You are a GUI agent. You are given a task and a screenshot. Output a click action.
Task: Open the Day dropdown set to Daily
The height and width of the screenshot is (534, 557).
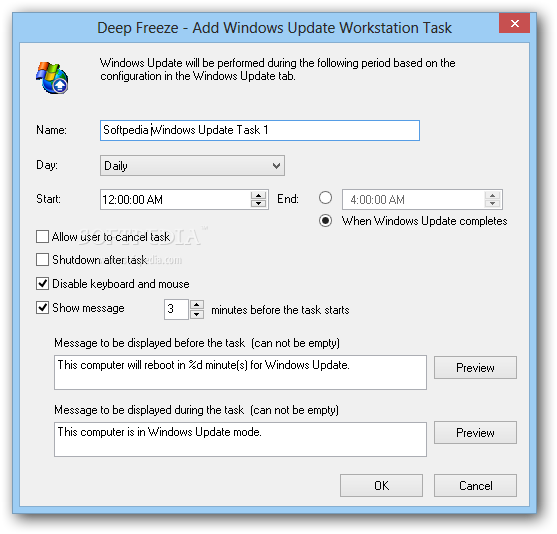coord(192,166)
